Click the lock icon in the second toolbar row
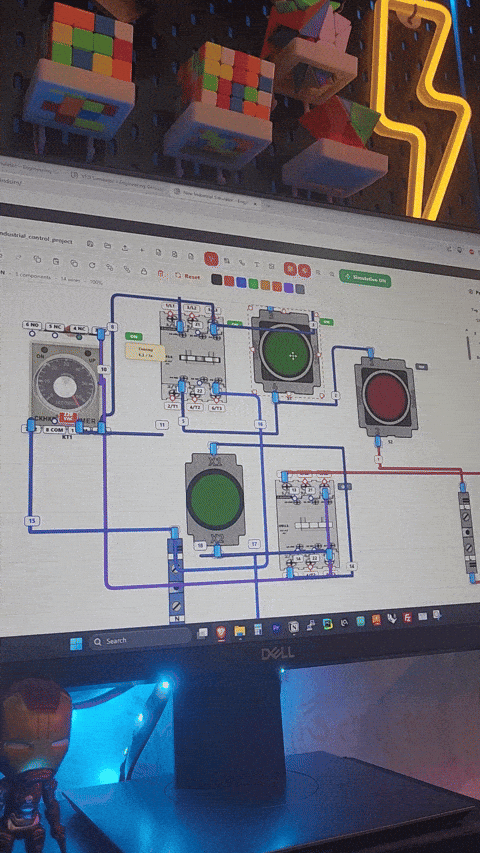The height and width of the screenshot is (853, 480). click(x=144, y=270)
